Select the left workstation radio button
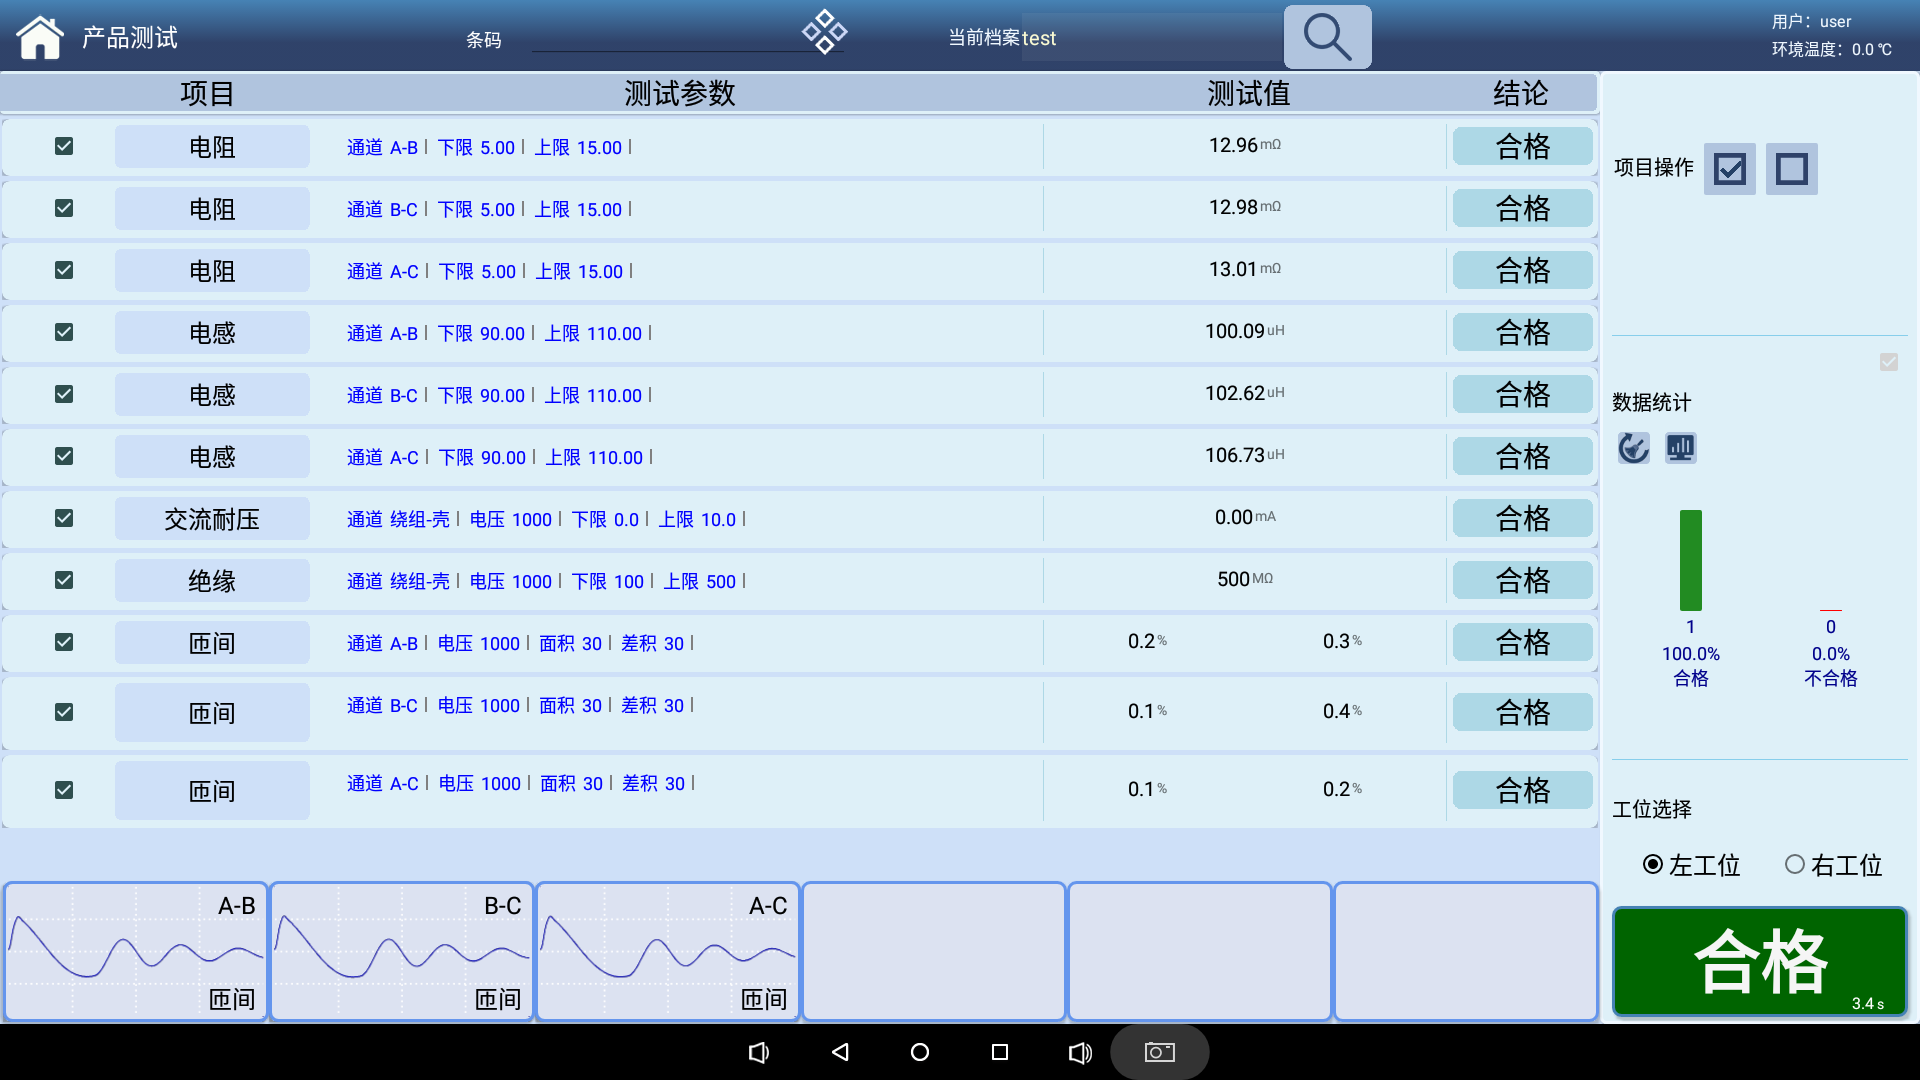 (1653, 864)
